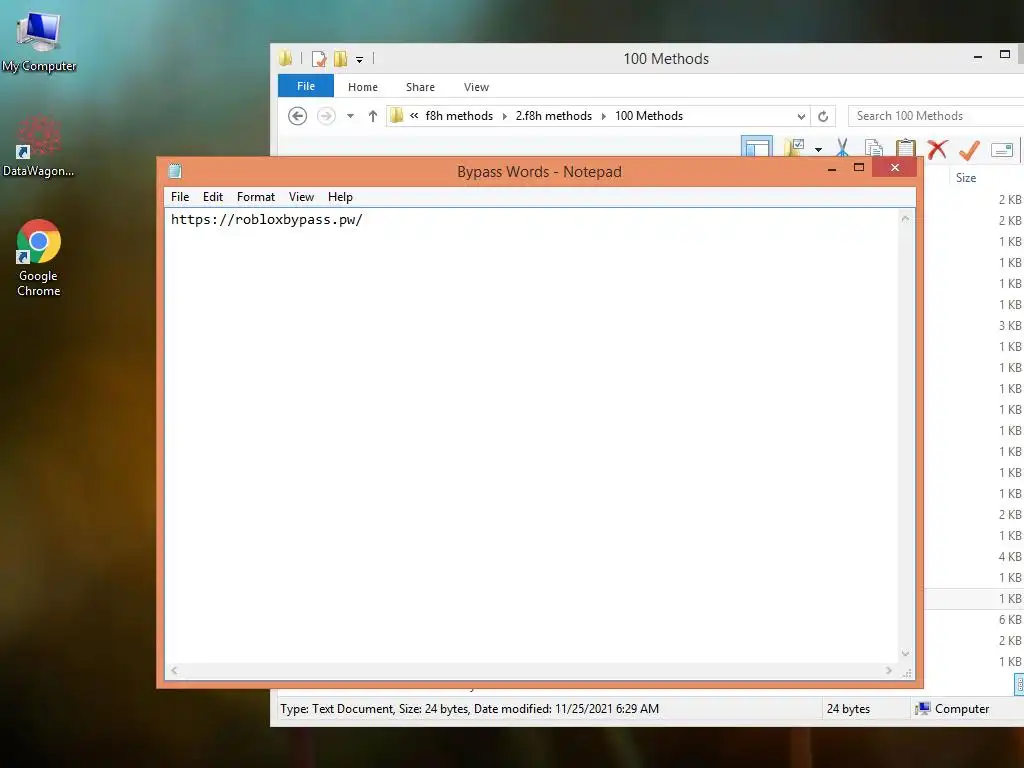Screen dimensions: 1024x768
Task: Click the folder options toolbar icon
Action: pos(794,148)
